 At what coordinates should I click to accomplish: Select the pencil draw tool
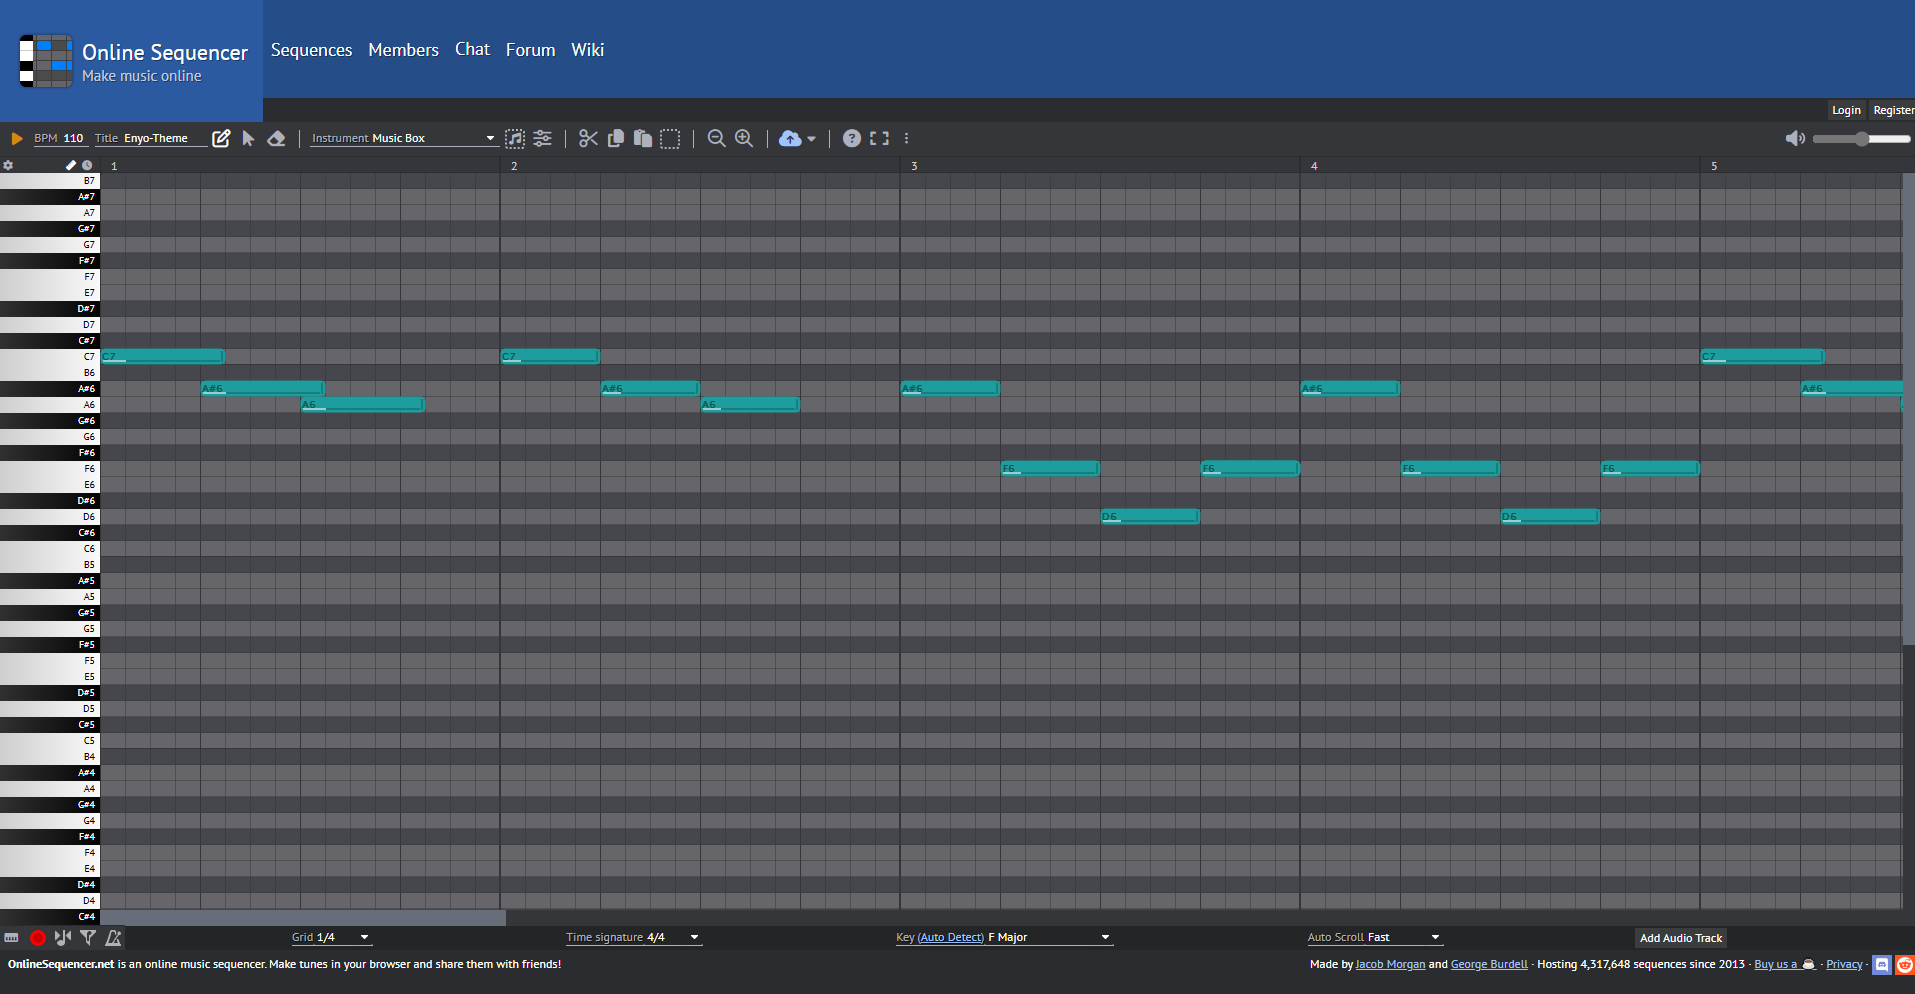pyautogui.click(x=221, y=138)
